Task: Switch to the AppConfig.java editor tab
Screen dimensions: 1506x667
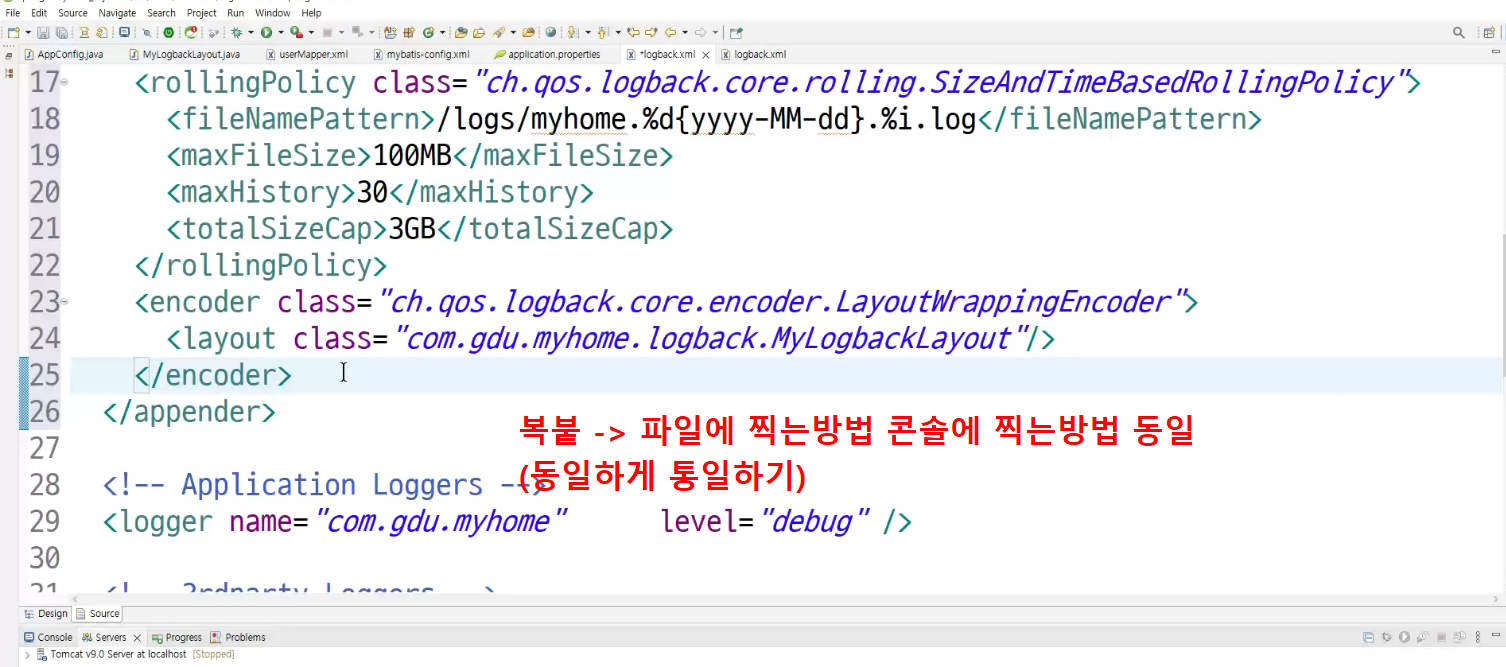Action: pyautogui.click(x=65, y=54)
